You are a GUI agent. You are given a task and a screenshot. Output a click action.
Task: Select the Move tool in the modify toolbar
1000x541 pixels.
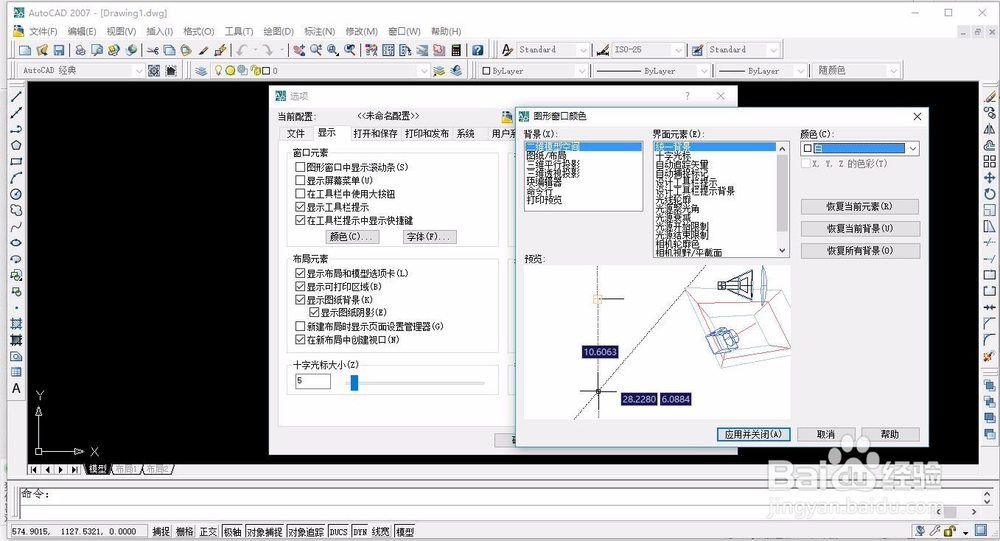(989, 178)
